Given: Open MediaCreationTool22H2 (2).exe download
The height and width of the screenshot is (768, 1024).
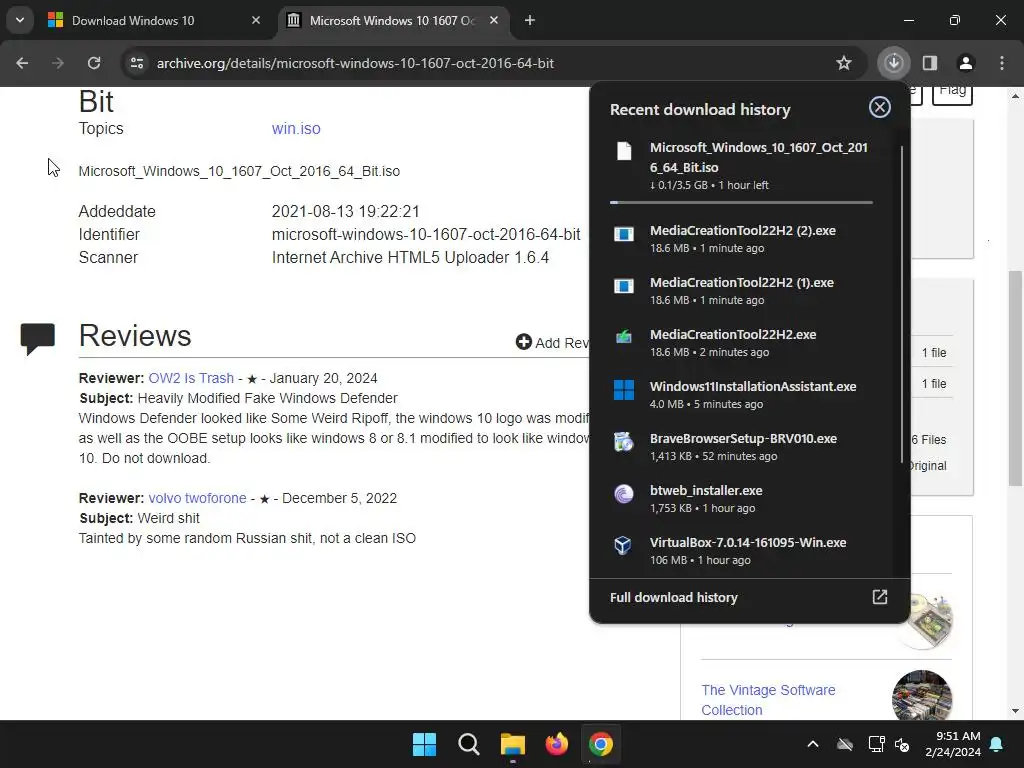Looking at the screenshot, I should [x=741, y=239].
